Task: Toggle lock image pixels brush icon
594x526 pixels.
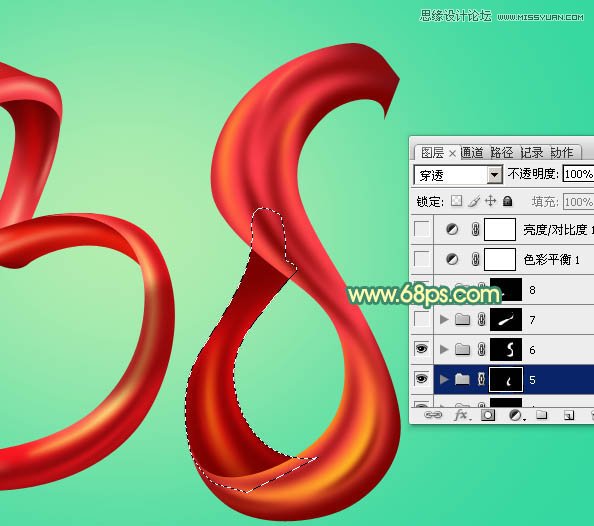Action: click(474, 201)
